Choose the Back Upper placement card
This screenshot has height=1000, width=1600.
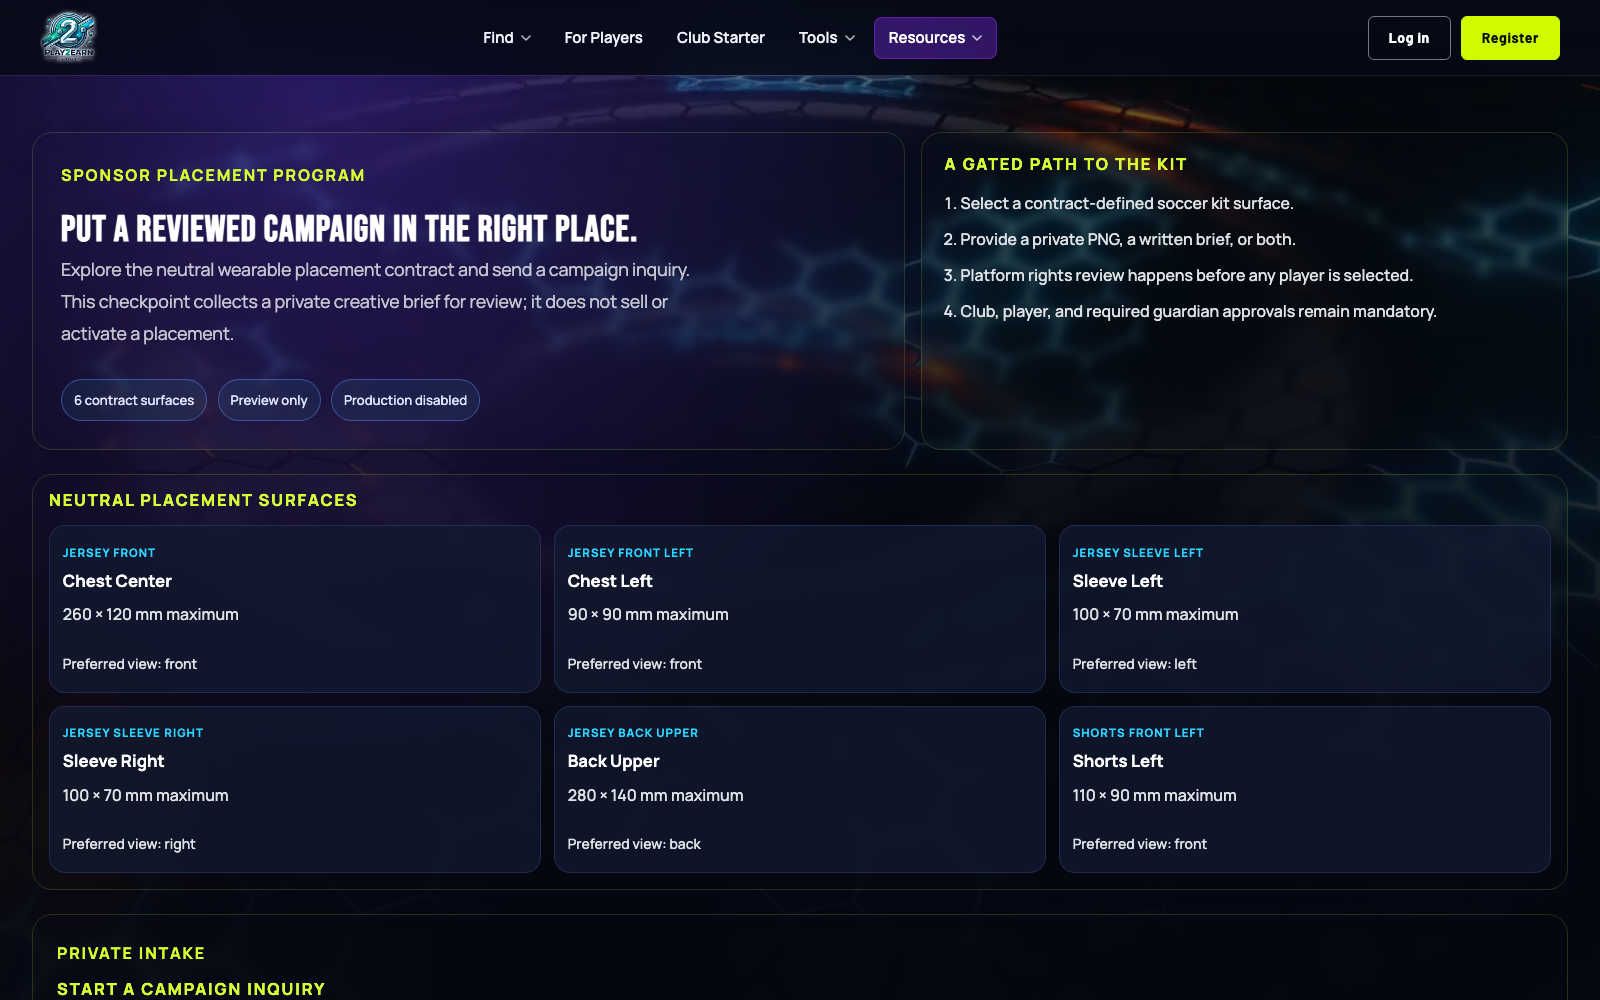800,789
